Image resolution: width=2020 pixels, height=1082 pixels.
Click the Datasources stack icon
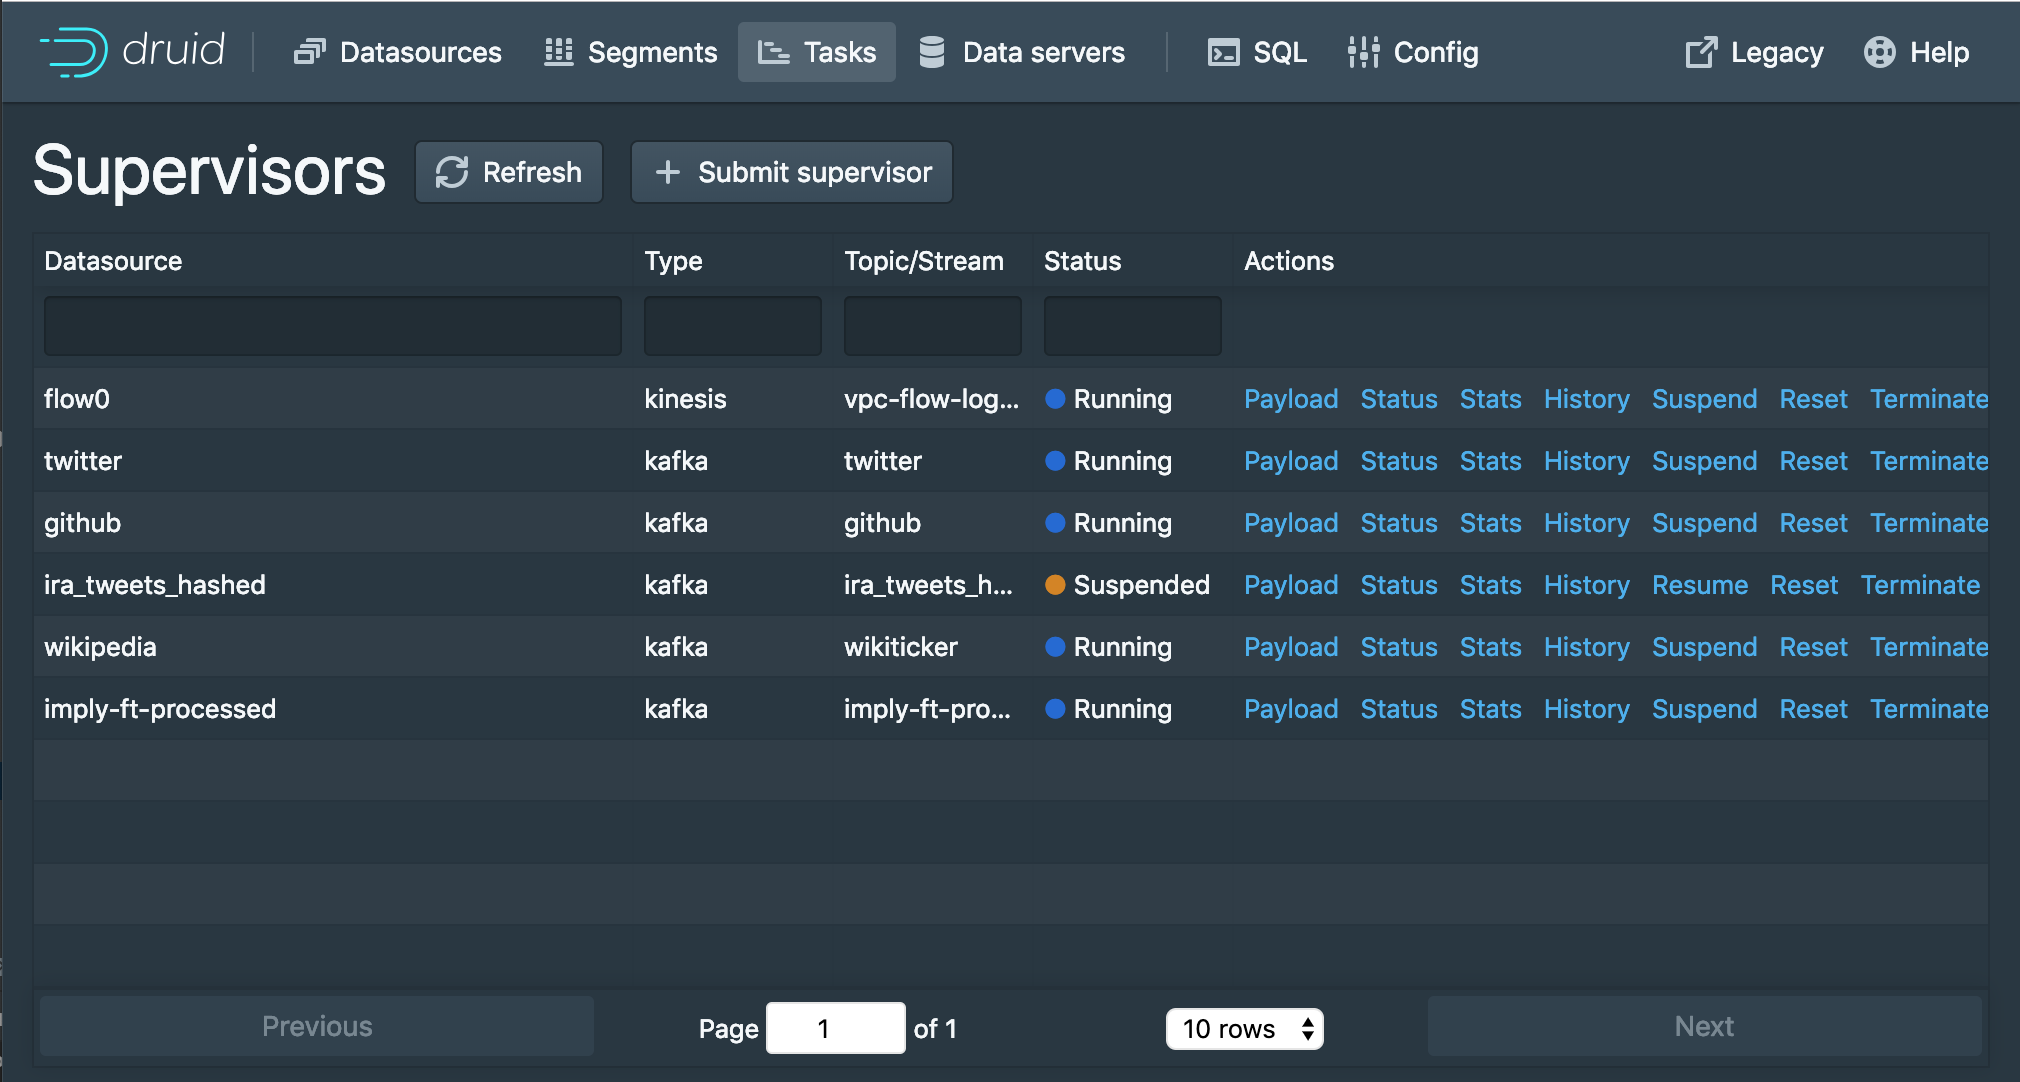tap(309, 52)
